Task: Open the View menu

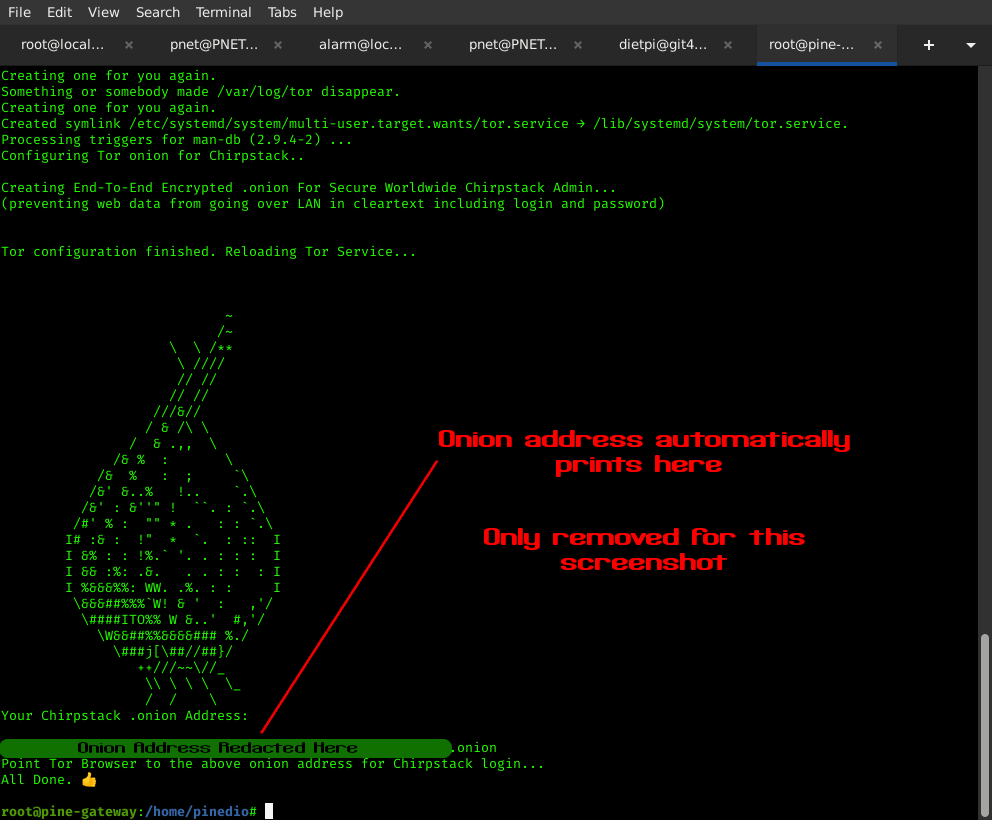Action: pyautogui.click(x=103, y=12)
